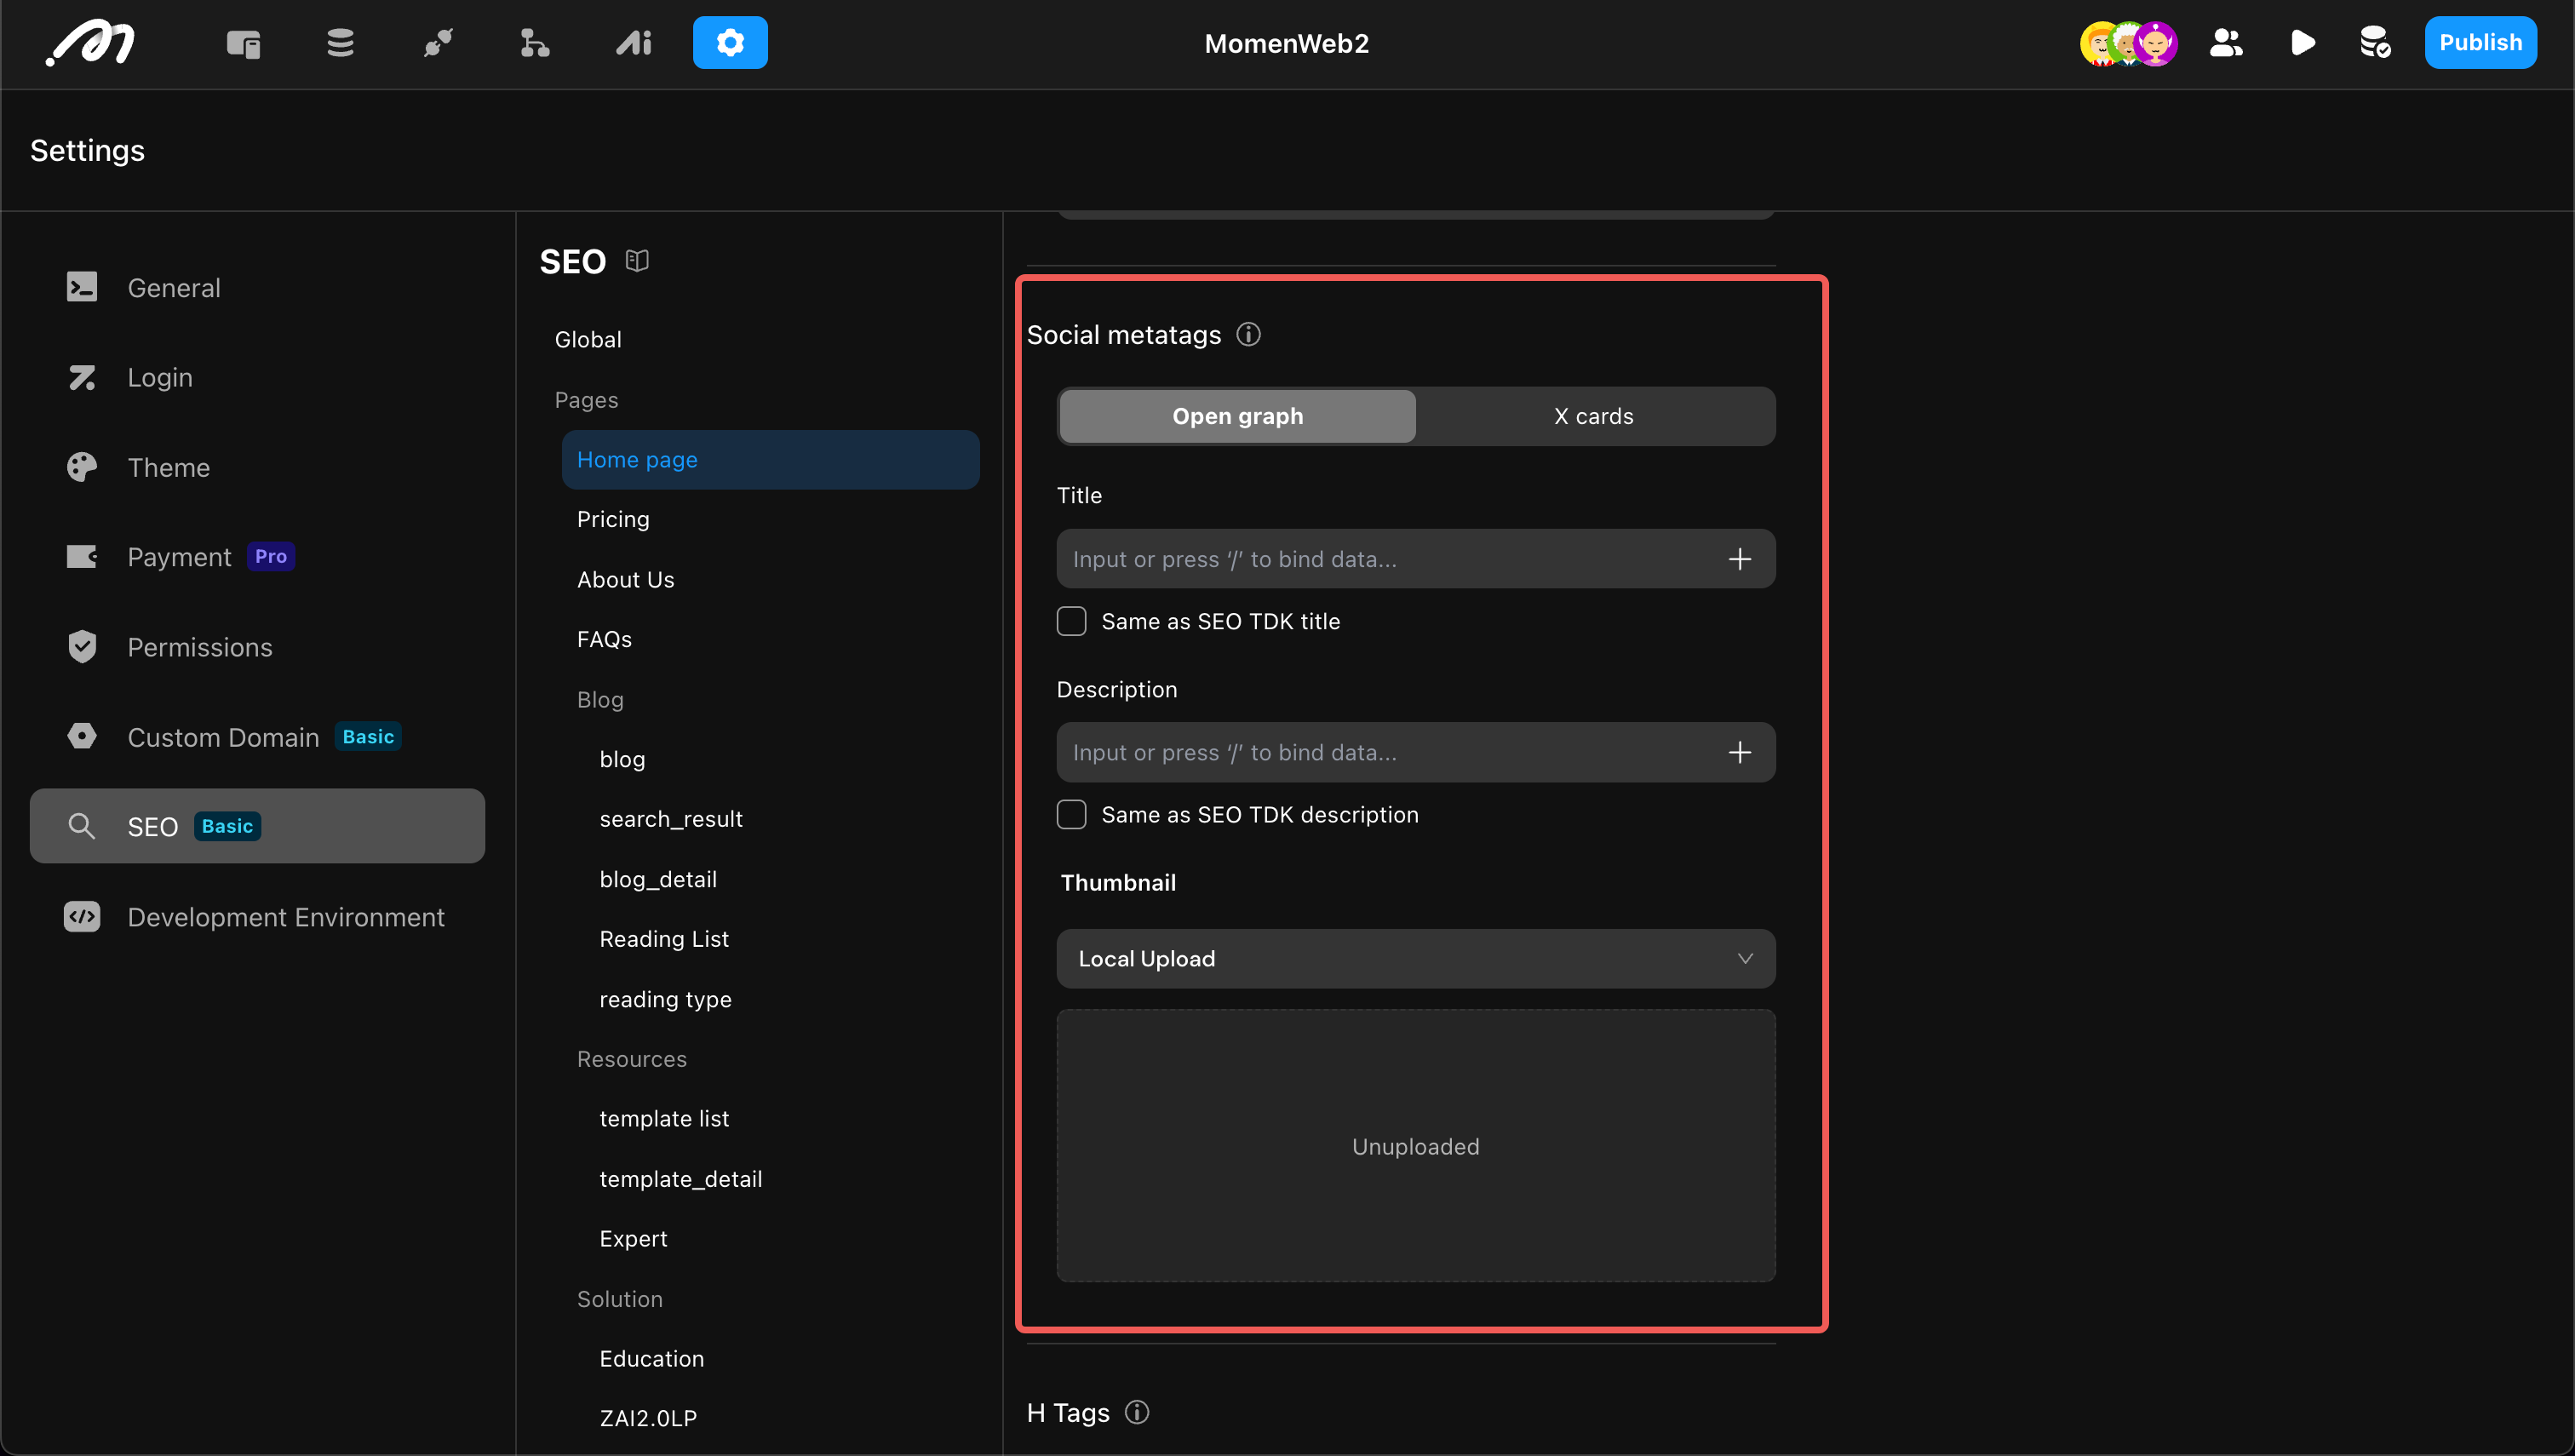
Task: Go to Theme settings
Action: (x=168, y=467)
